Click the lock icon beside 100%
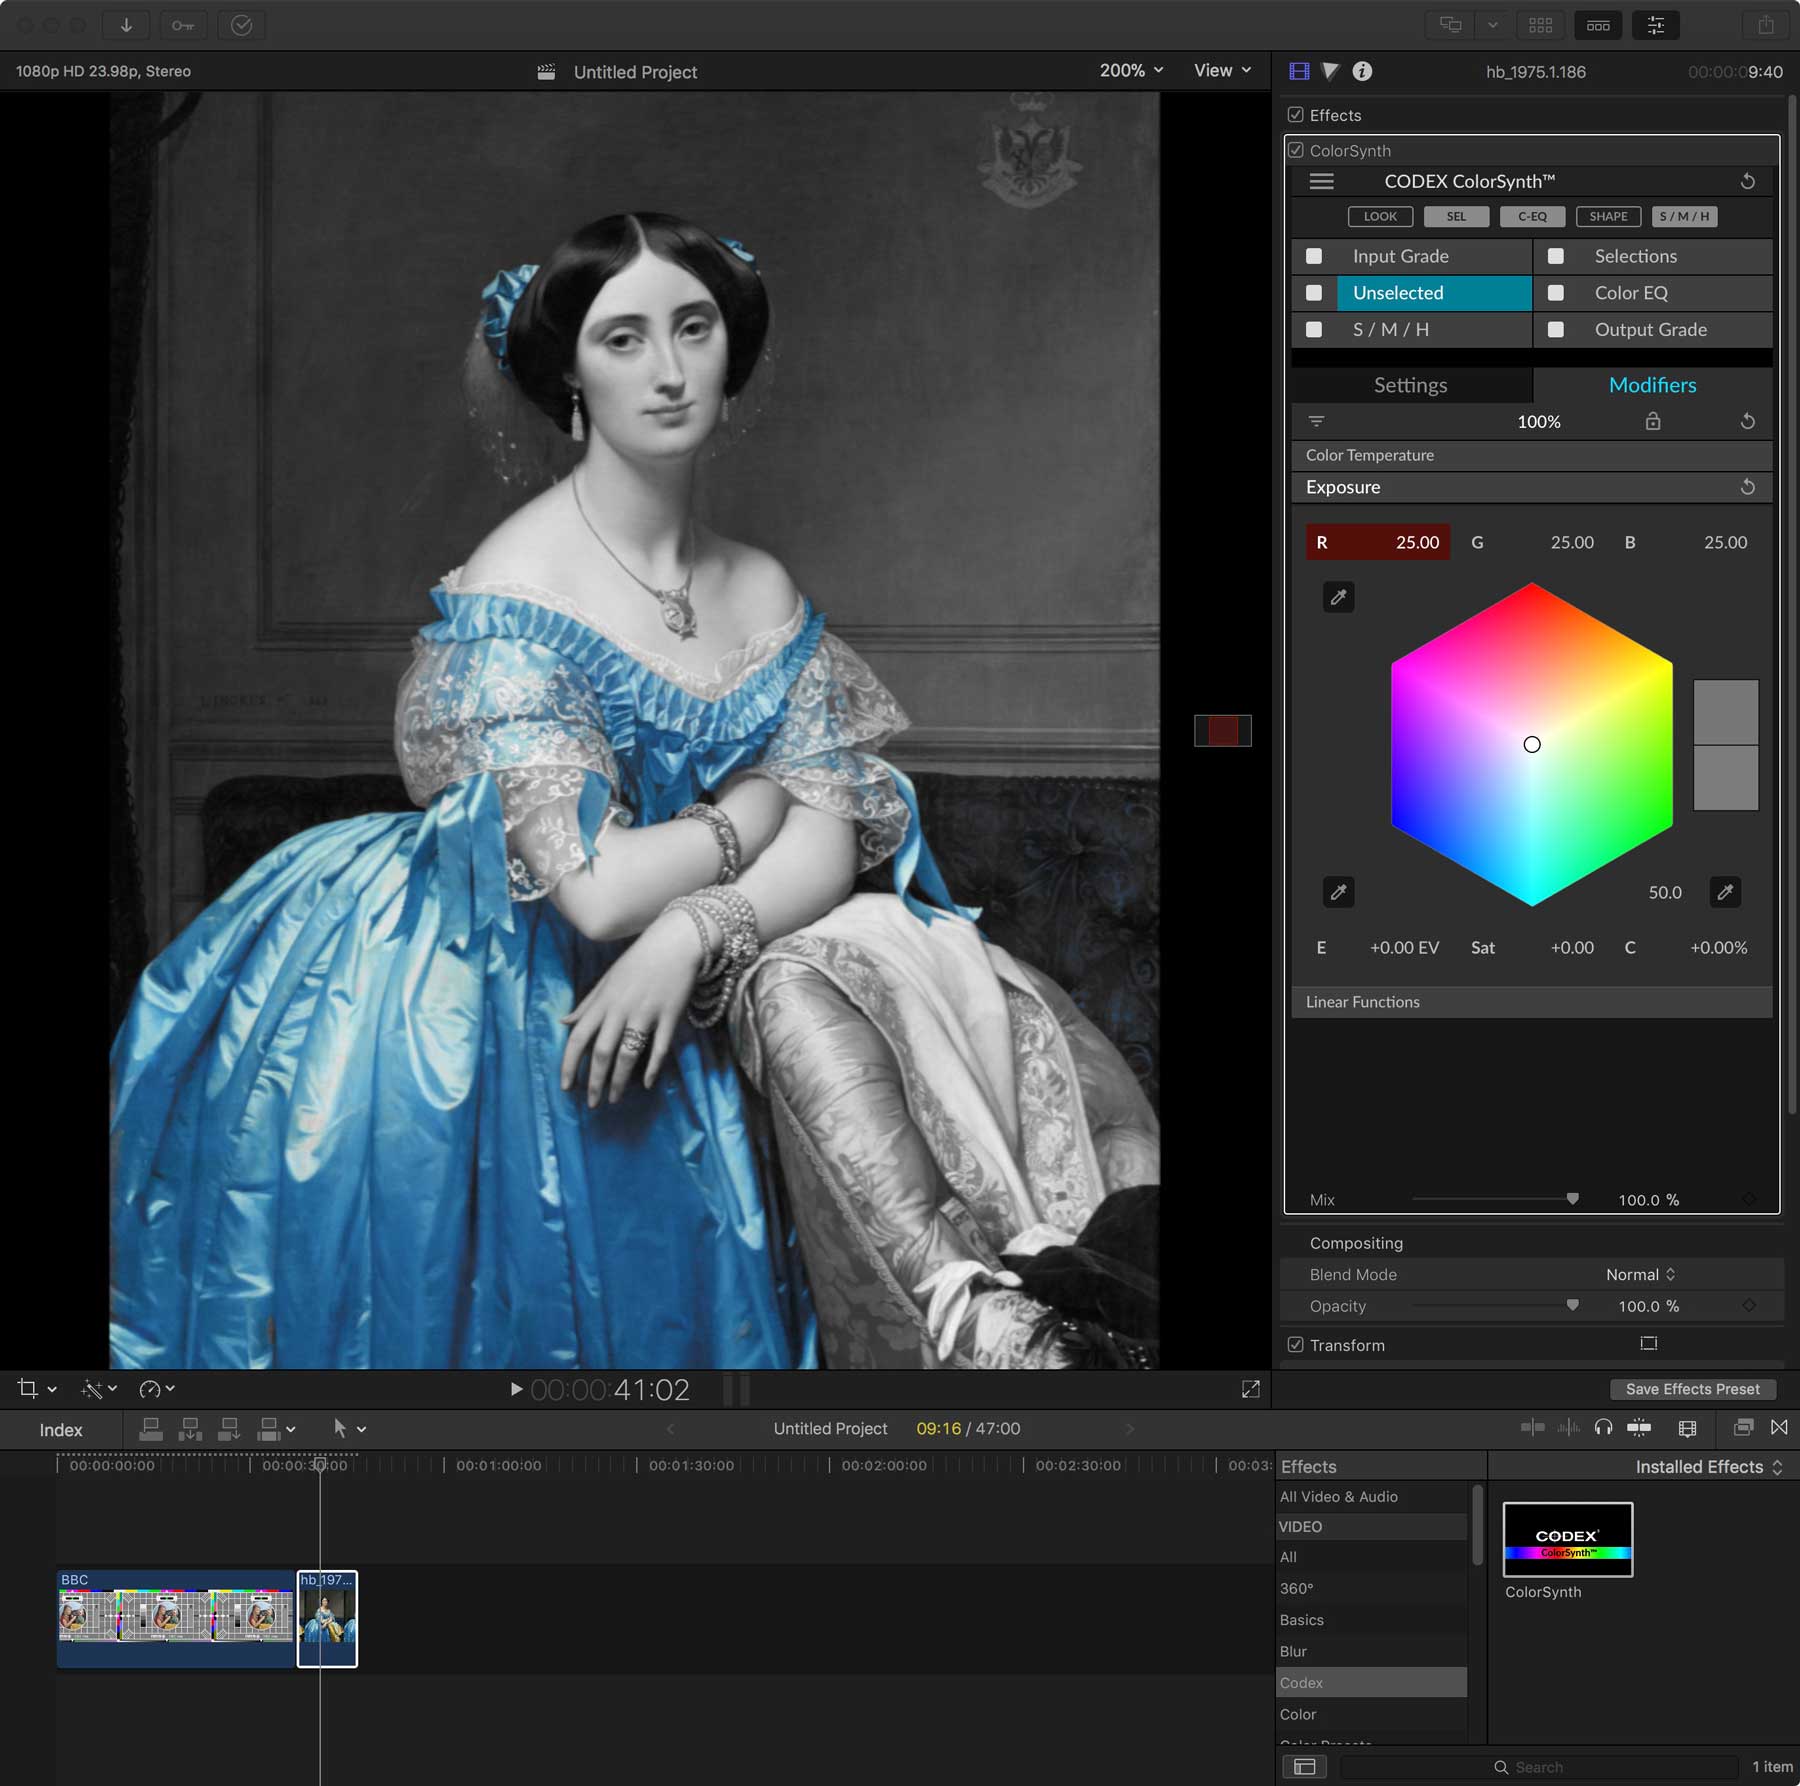The height and width of the screenshot is (1786, 1800). pyautogui.click(x=1653, y=421)
